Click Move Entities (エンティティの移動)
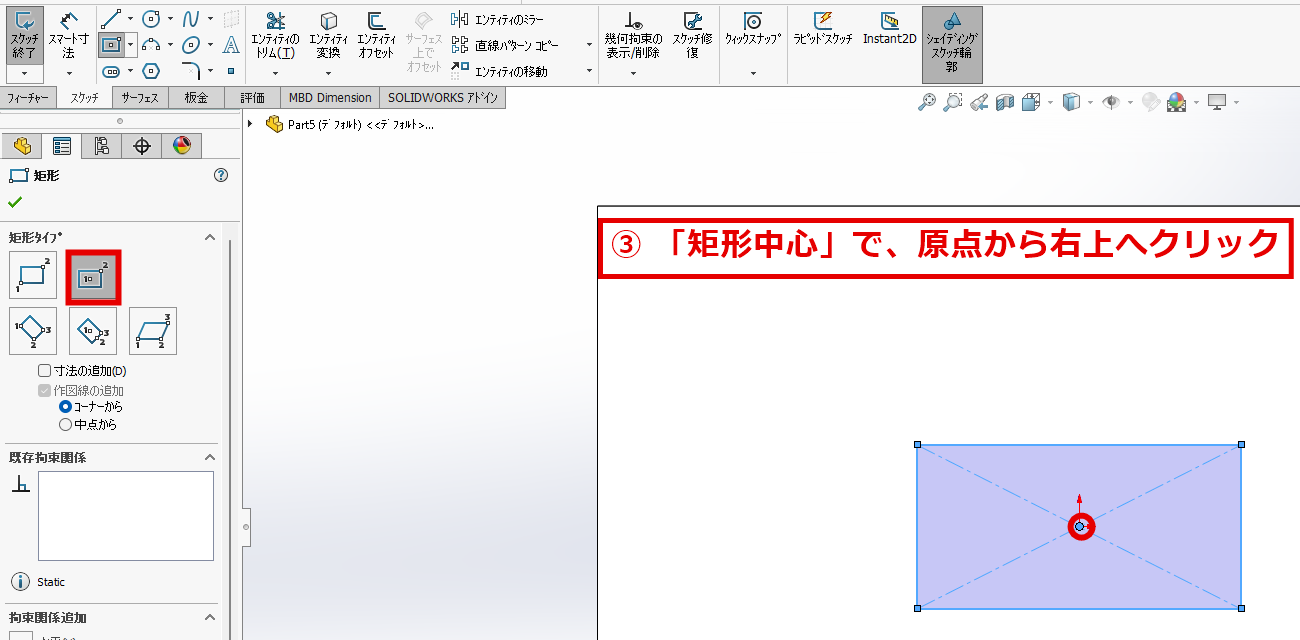 tap(499, 71)
